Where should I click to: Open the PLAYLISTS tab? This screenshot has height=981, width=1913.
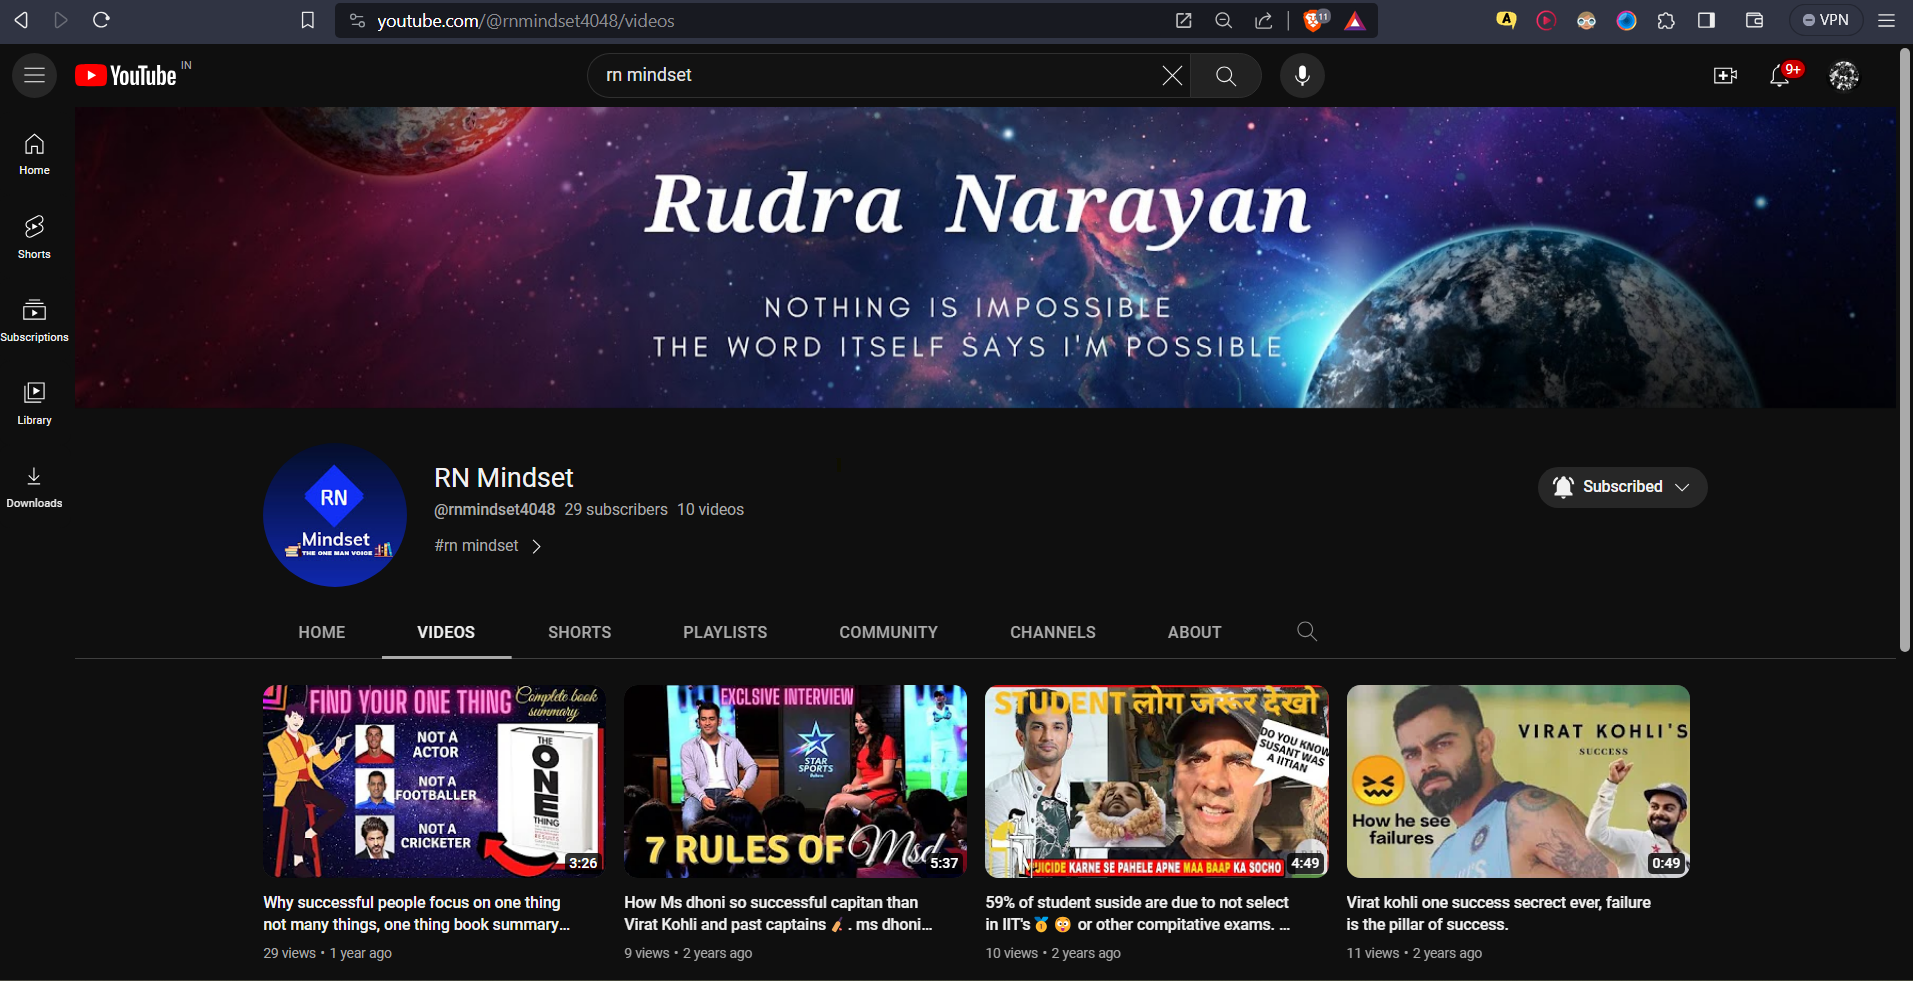[x=725, y=632]
